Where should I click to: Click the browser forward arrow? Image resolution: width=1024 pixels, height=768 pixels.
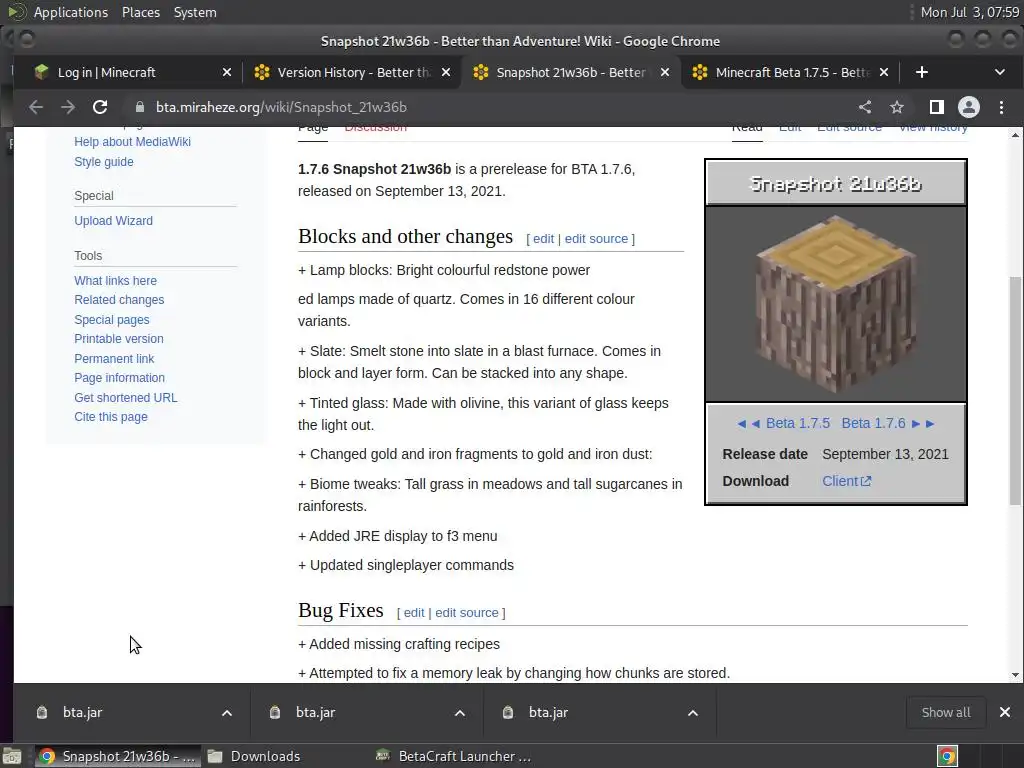[68, 107]
